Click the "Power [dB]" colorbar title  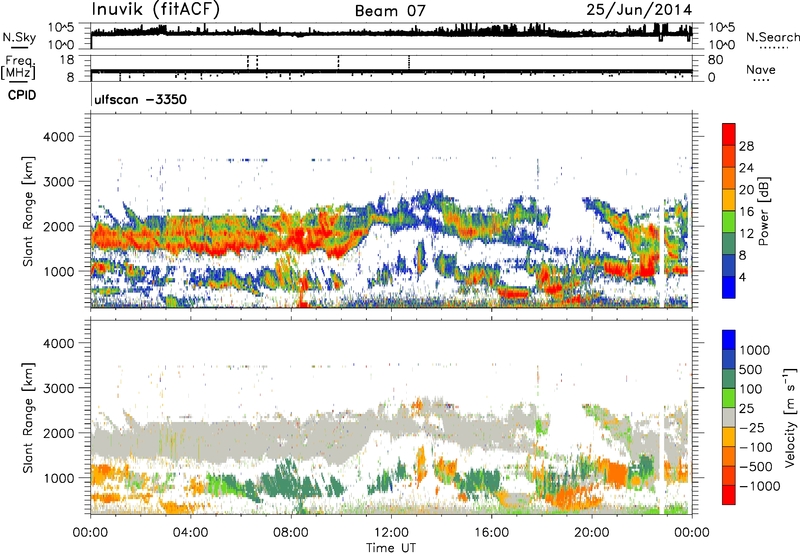[x=763, y=211]
